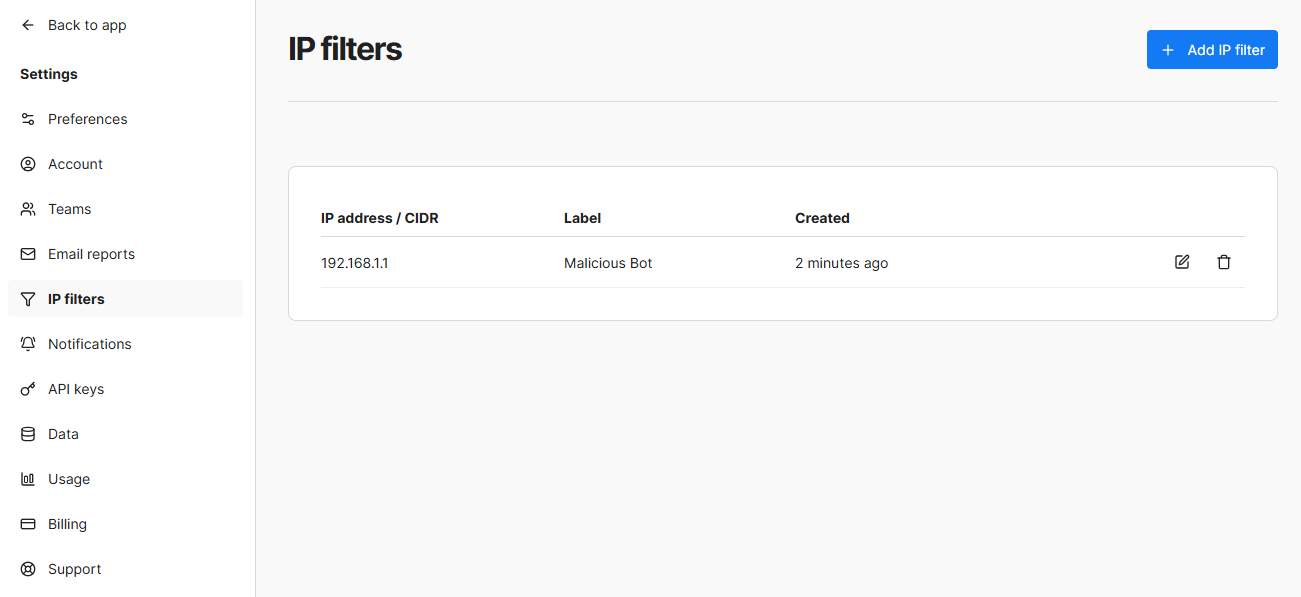Open the Notifications settings page
Viewport: 1301px width, 597px height.
(x=90, y=344)
